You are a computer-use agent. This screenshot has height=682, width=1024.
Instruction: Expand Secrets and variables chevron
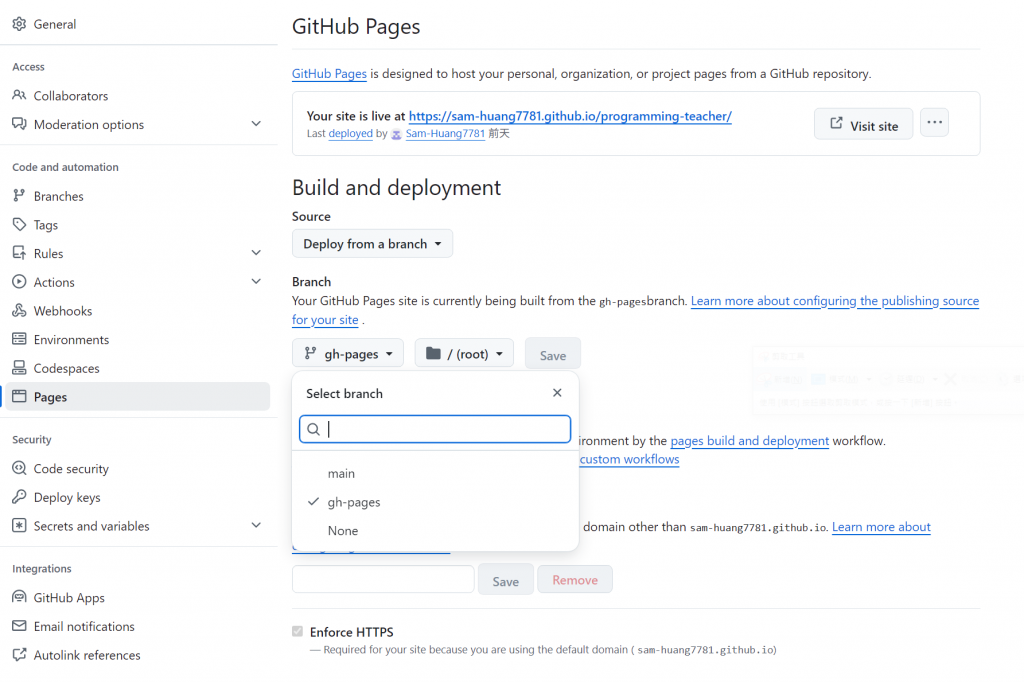[256, 525]
